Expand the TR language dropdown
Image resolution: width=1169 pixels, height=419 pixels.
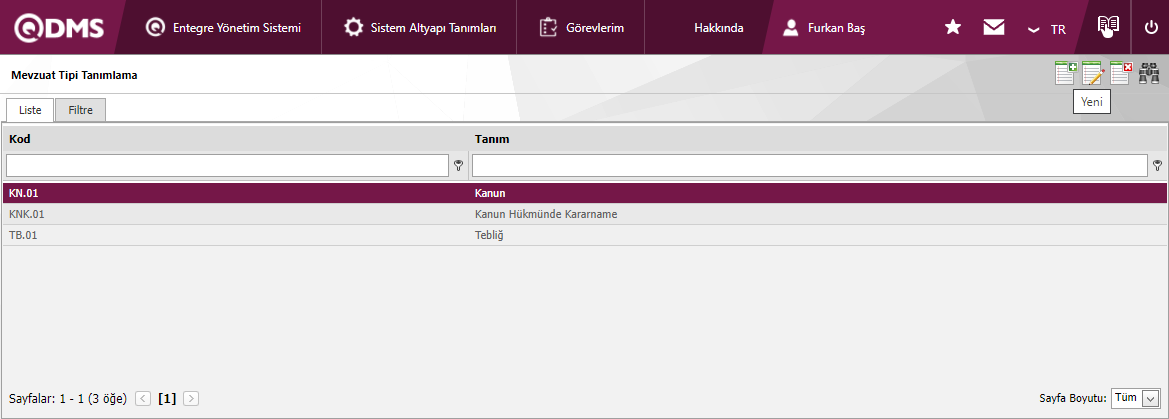(x=1047, y=29)
